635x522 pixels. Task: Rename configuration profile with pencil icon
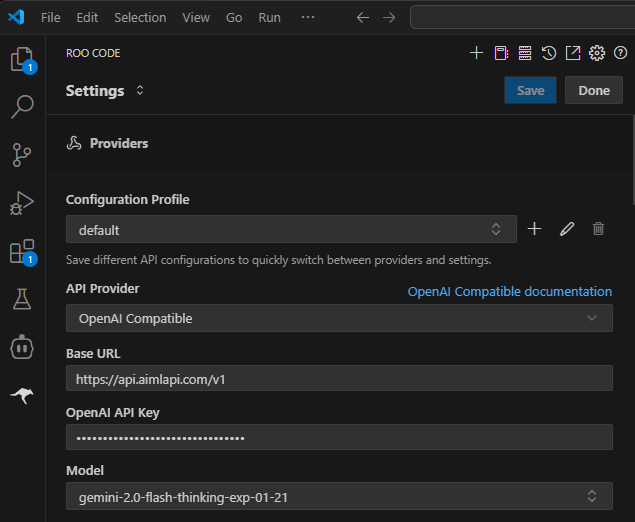click(567, 229)
